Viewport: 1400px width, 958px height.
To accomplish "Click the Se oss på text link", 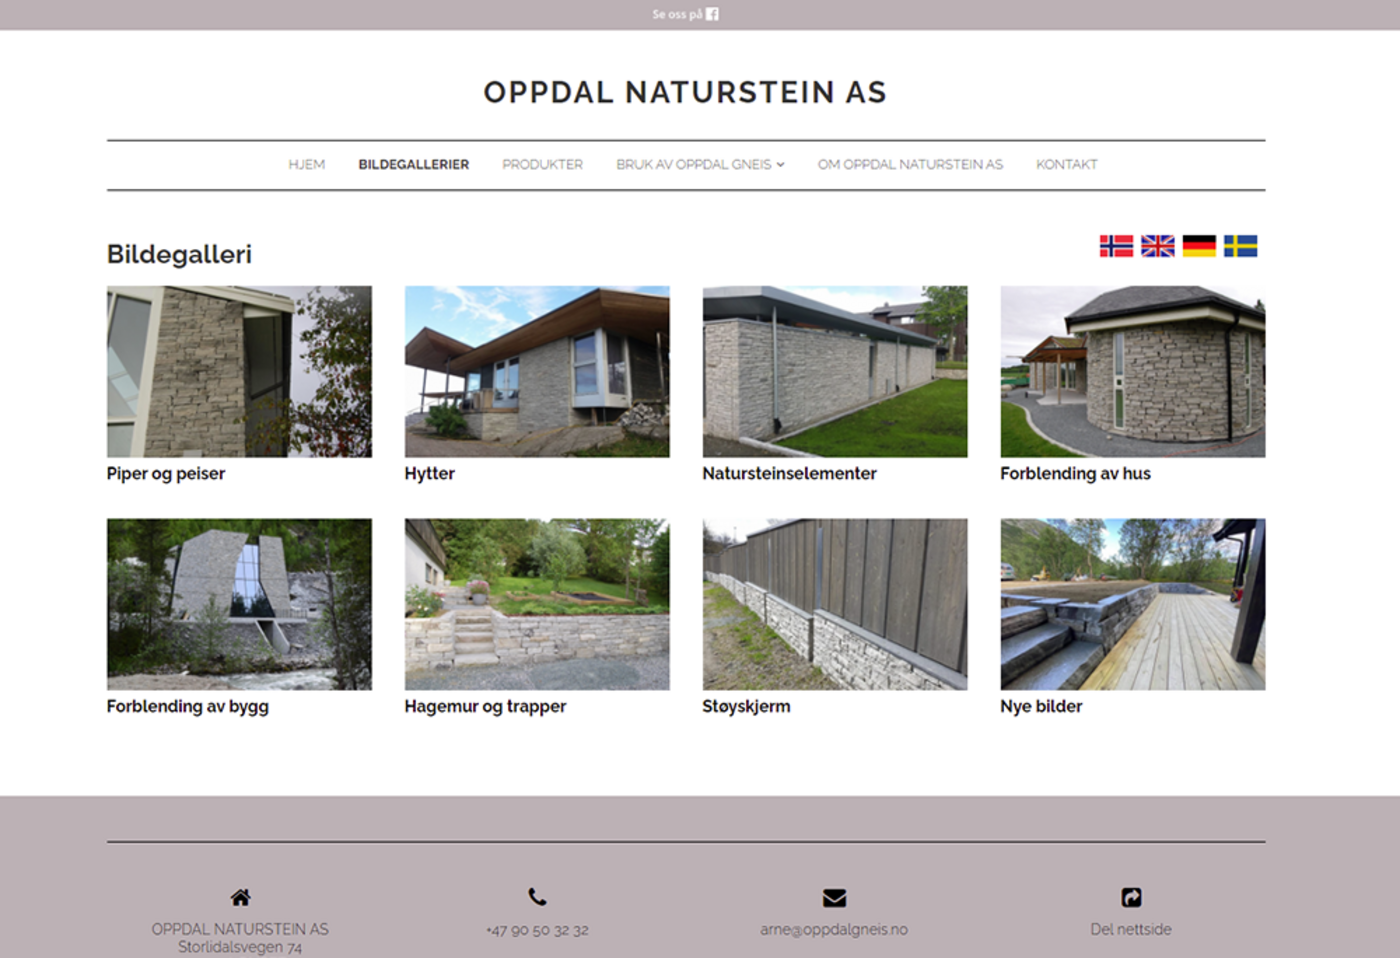I will click(x=677, y=14).
